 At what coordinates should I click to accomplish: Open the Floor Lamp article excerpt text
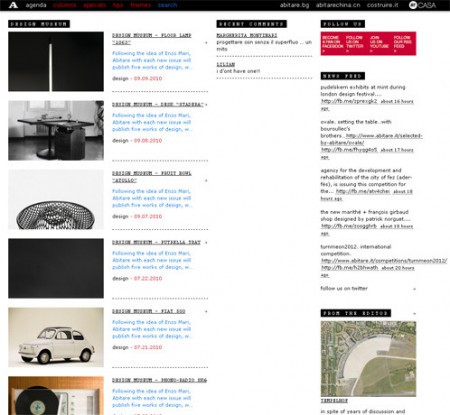point(152,60)
